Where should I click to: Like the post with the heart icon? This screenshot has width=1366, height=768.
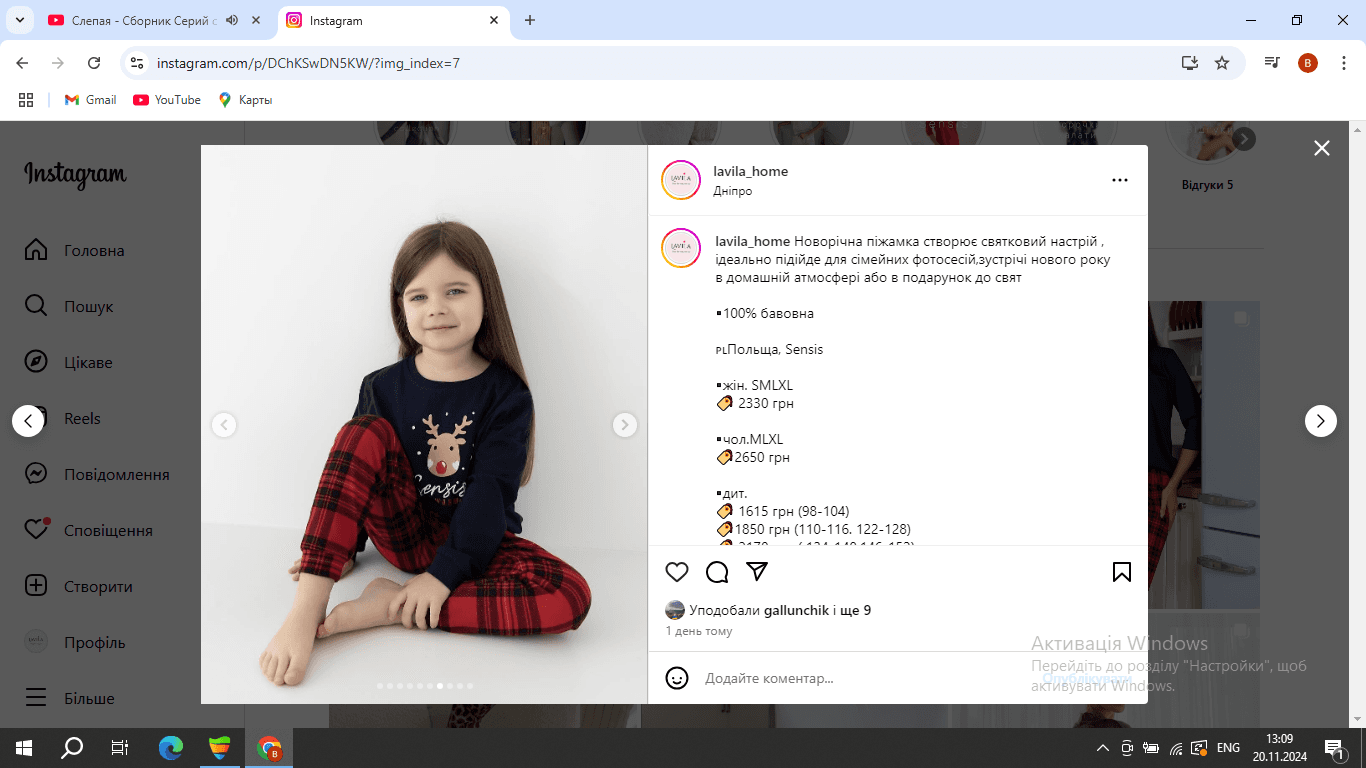coord(677,572)
